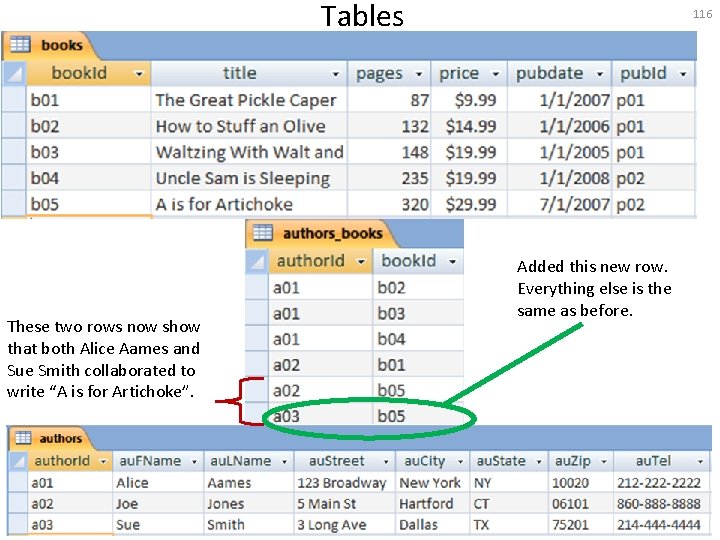Click the authors_books table datasheet icon

pos(263,232)
